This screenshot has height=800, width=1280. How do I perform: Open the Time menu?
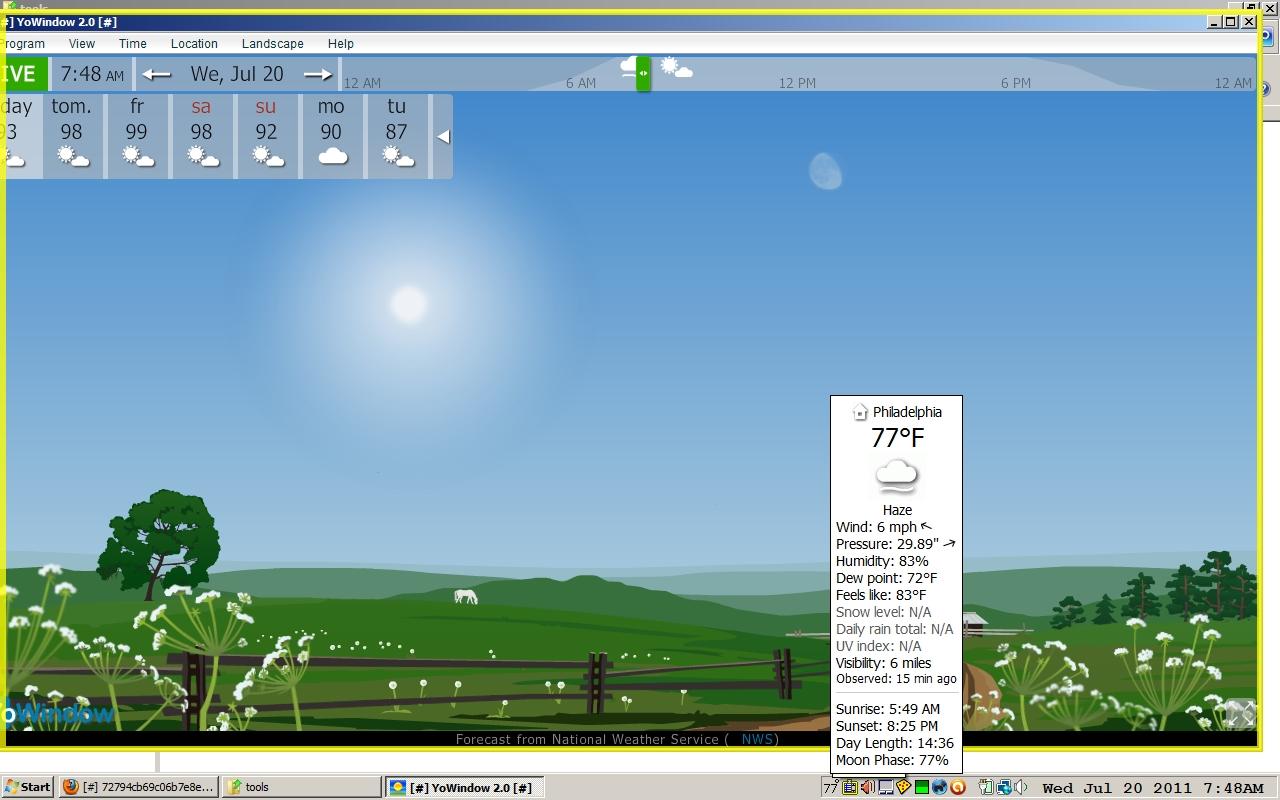pyautogui.click(x=132, y=44)
